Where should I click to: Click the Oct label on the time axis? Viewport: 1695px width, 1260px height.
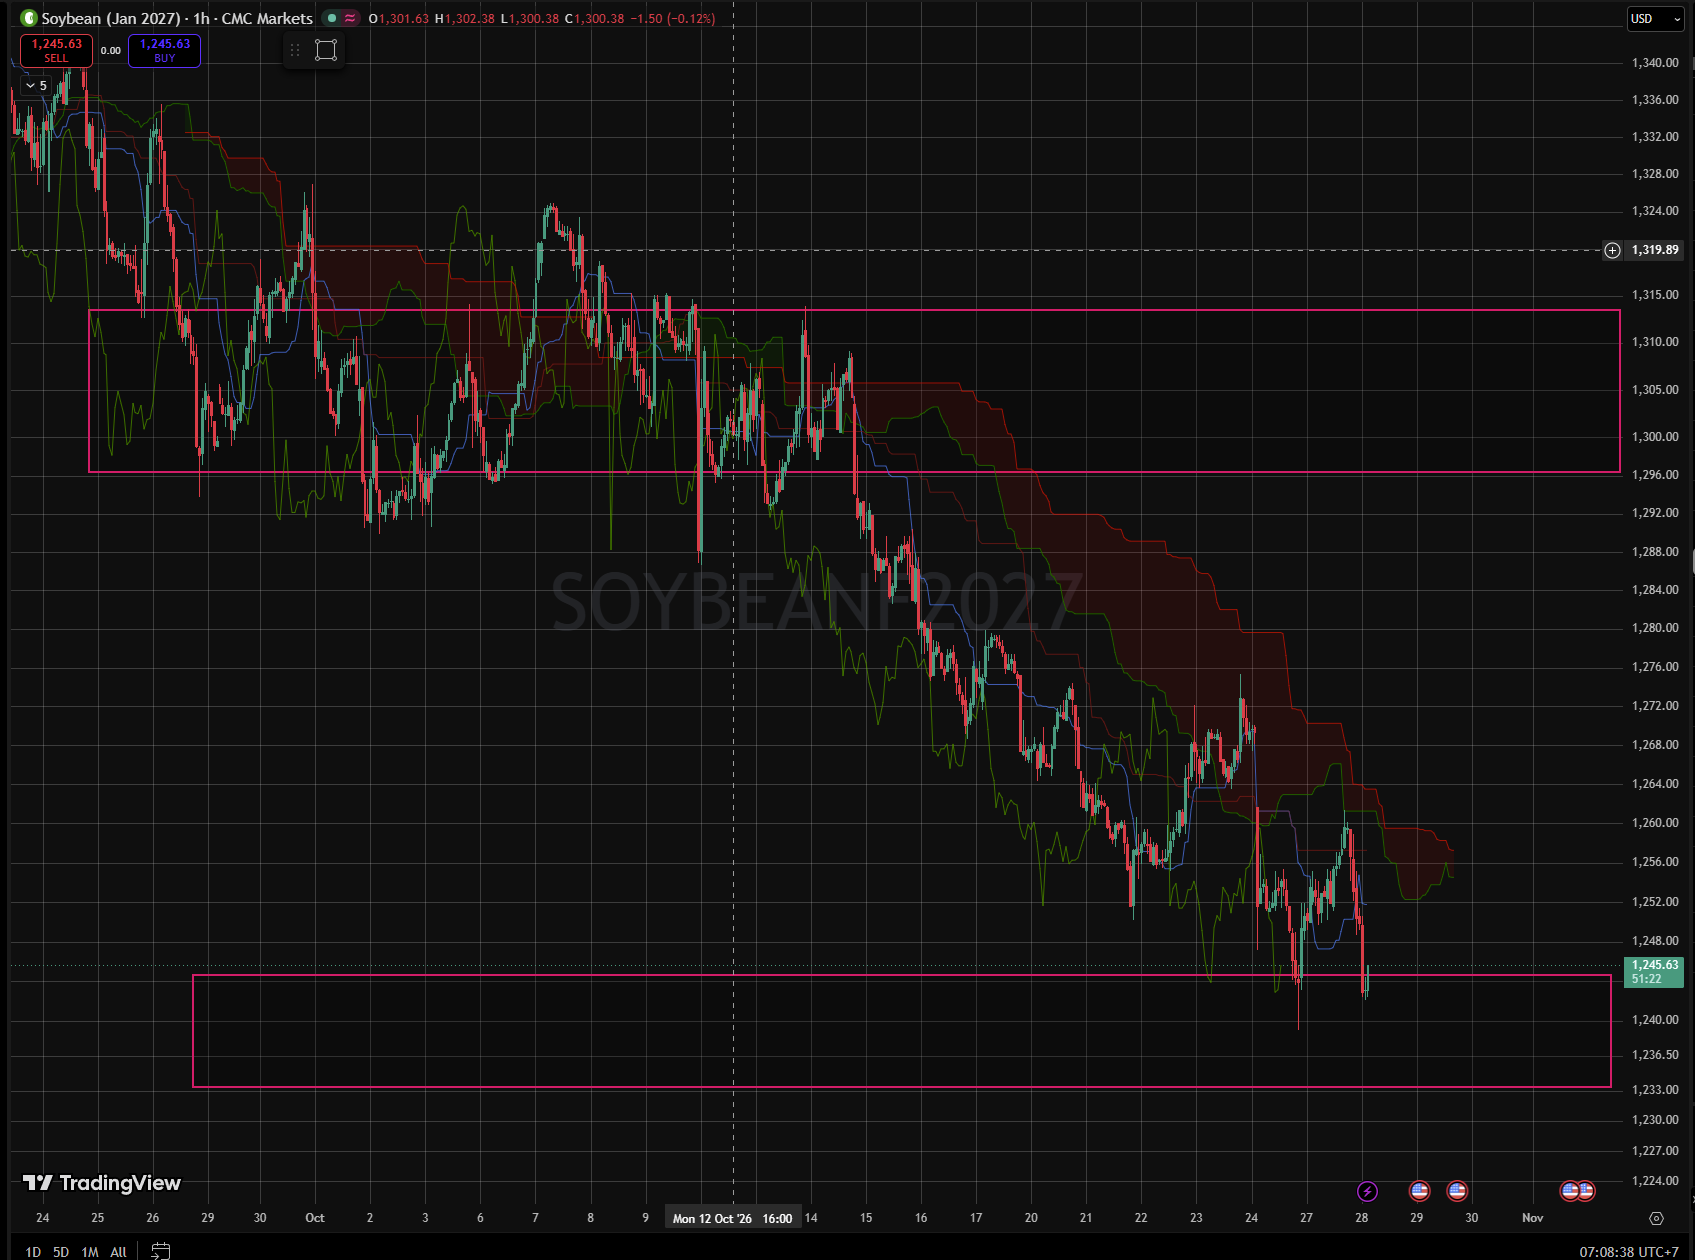(x=315, y=1218)
